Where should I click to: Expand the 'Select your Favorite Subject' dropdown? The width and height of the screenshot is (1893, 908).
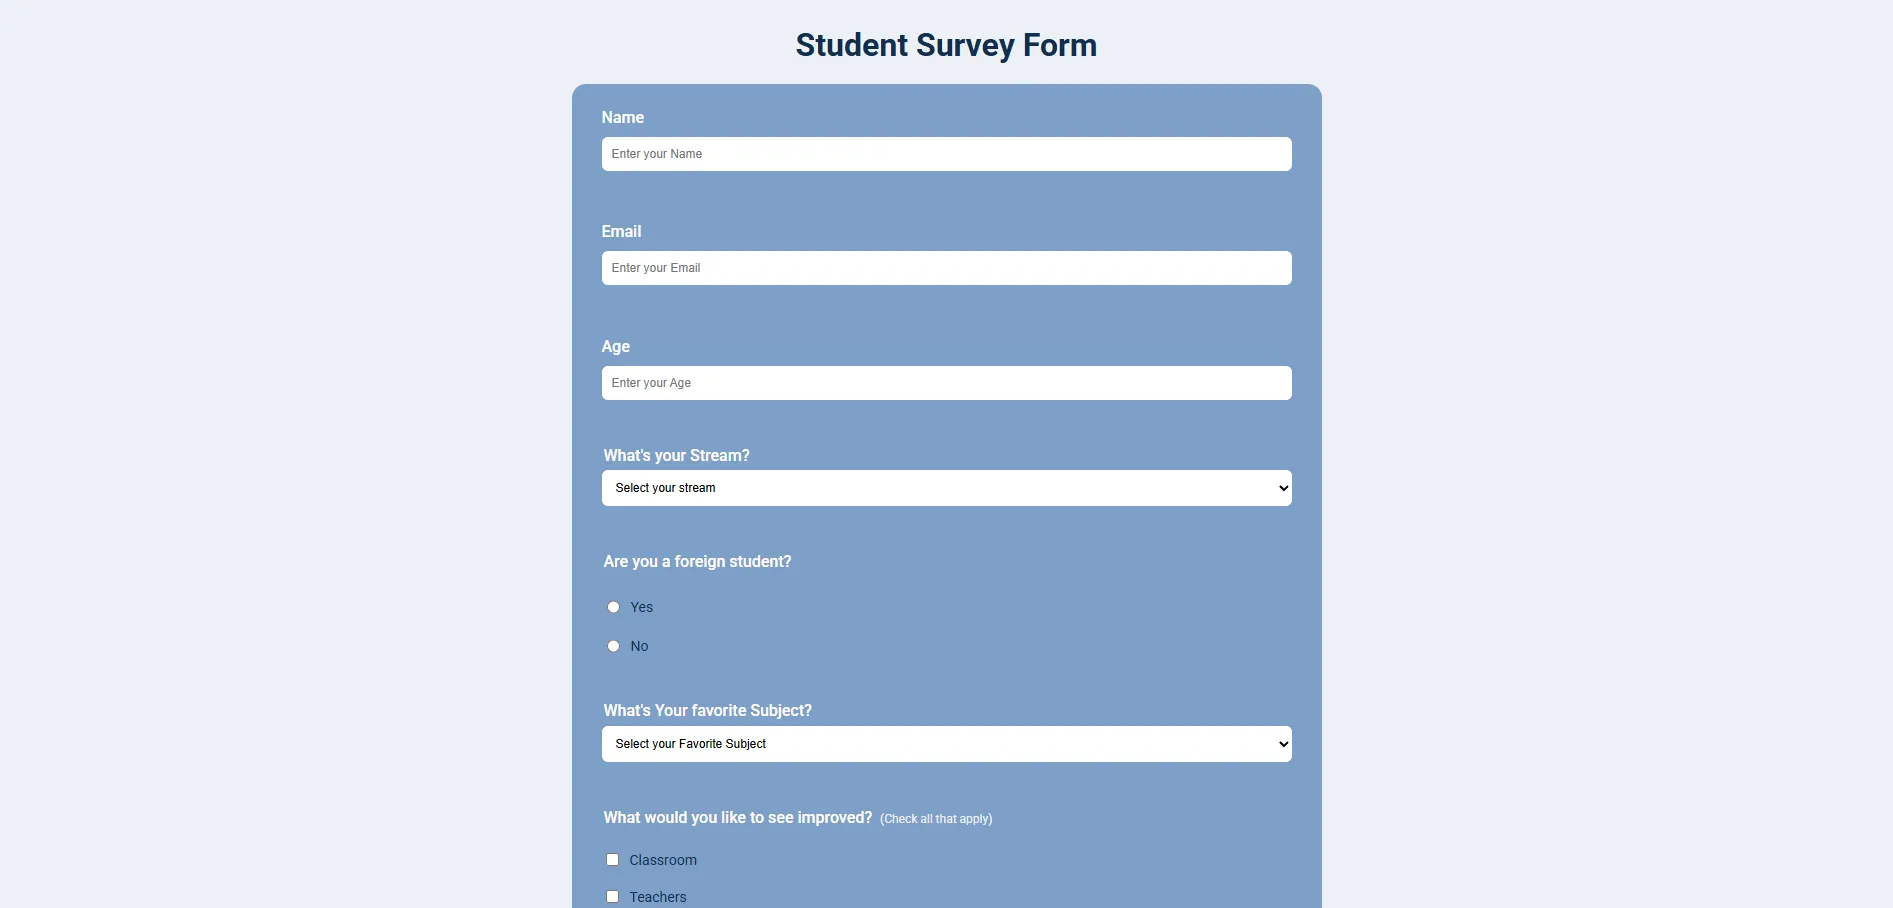[946, 744]
